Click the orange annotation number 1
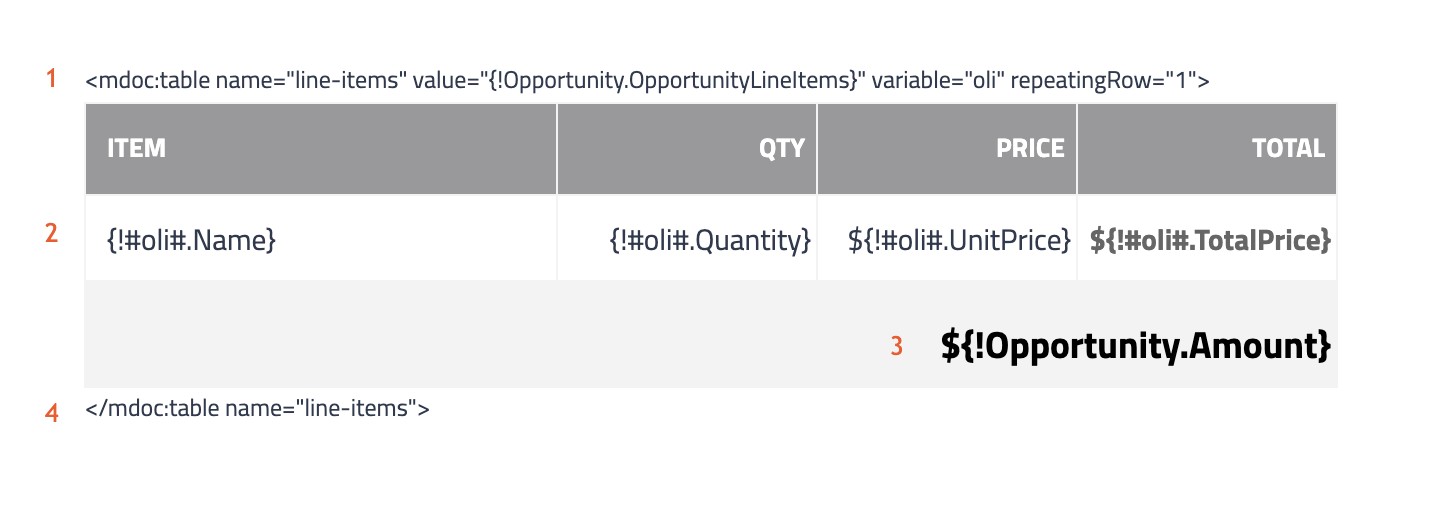This screenshot has height=508, width=1435. point(51,79)
